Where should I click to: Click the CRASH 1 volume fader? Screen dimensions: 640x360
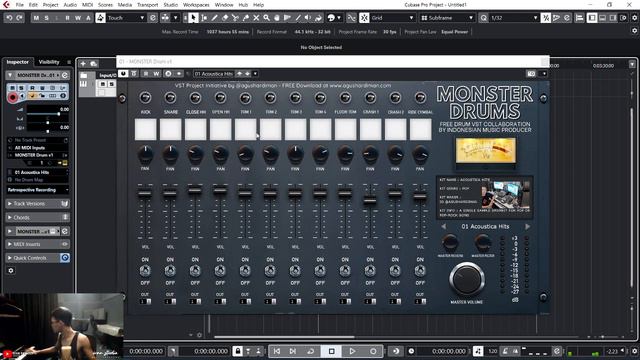(370, 200)
